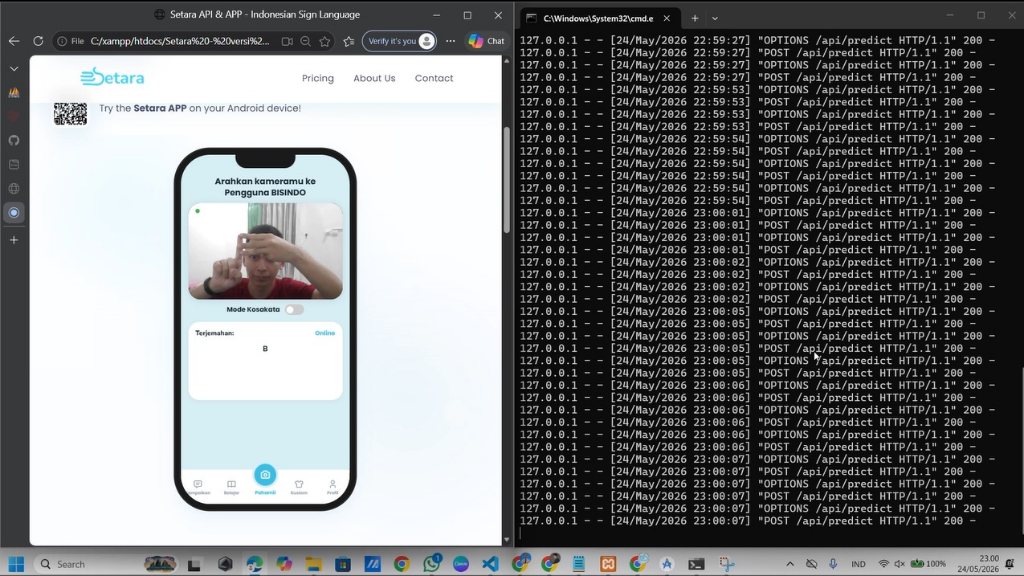Open browser Settings and more menu
Viewport: 1024px width, 576px height.
pyautogui.click(x=451, y=41)
